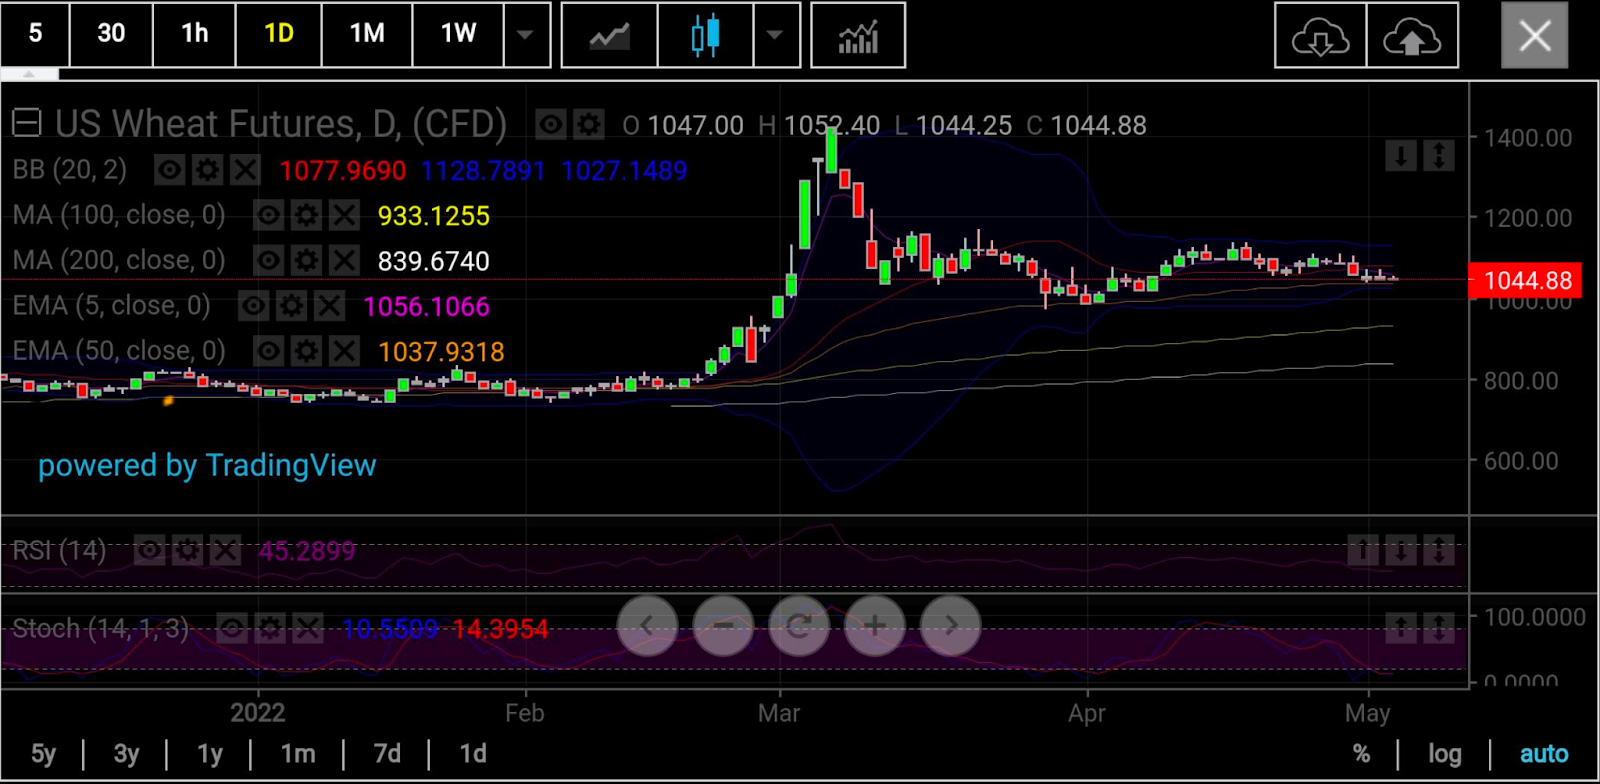The width and height of the screenshot is (1600, 784).
Task: Open EMA (5, close, 0) settings
Action: coord(291,306)
